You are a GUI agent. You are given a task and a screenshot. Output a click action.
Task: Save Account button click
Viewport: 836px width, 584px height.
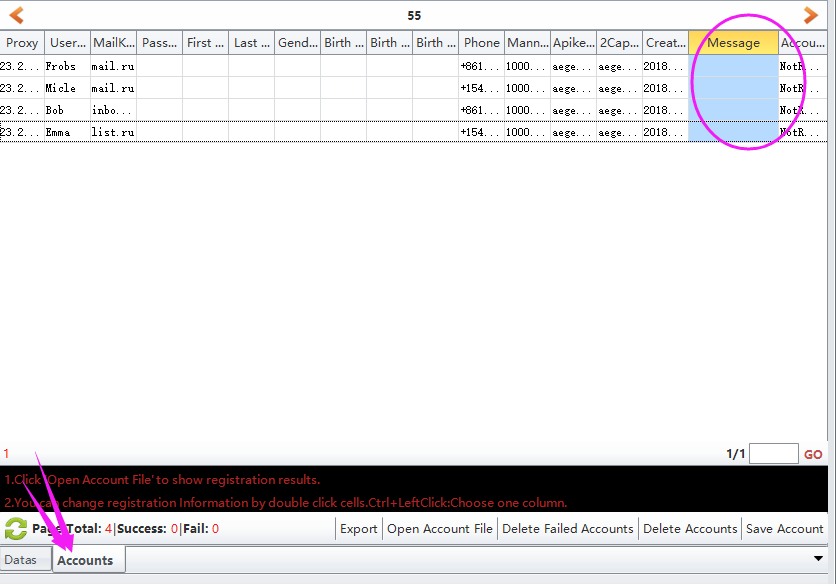tap(785, 529)
